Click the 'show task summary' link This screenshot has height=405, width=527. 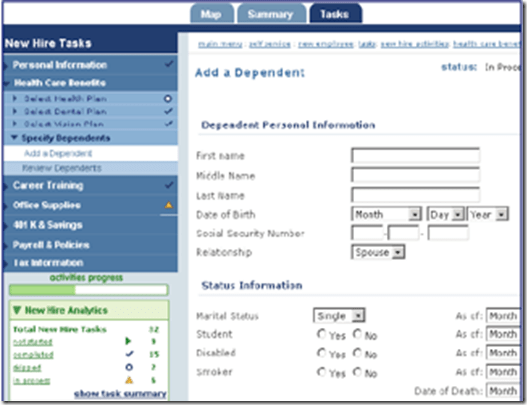120,394
